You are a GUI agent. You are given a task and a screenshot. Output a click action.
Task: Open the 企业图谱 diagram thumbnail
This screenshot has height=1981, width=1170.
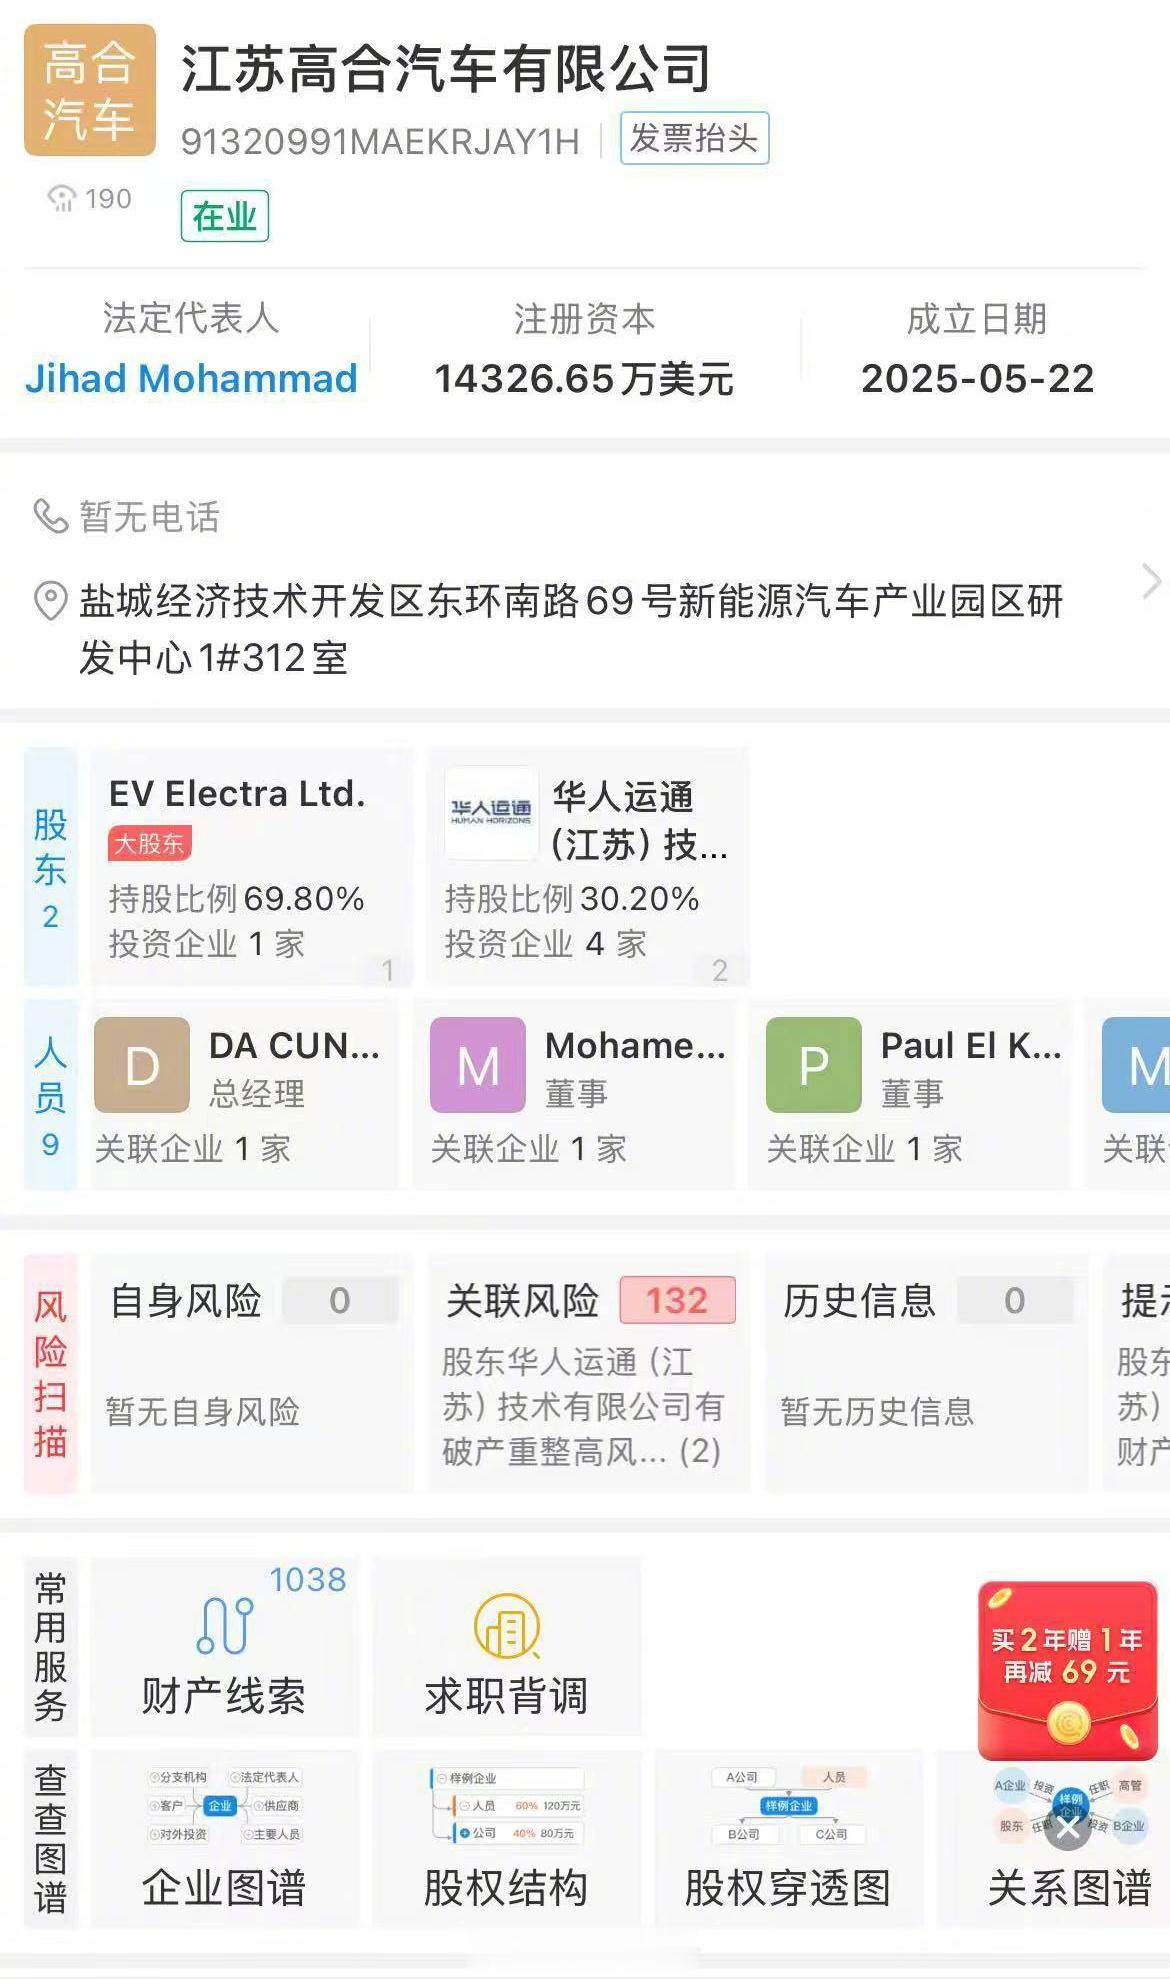tap(224, 1807)
